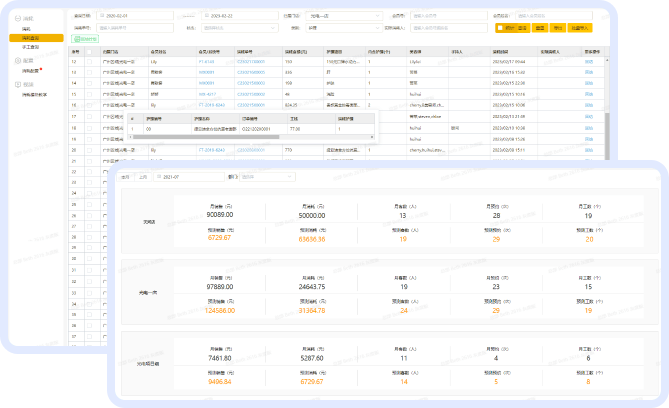Click the rightmost input field on the first filter row

(554, 16)
